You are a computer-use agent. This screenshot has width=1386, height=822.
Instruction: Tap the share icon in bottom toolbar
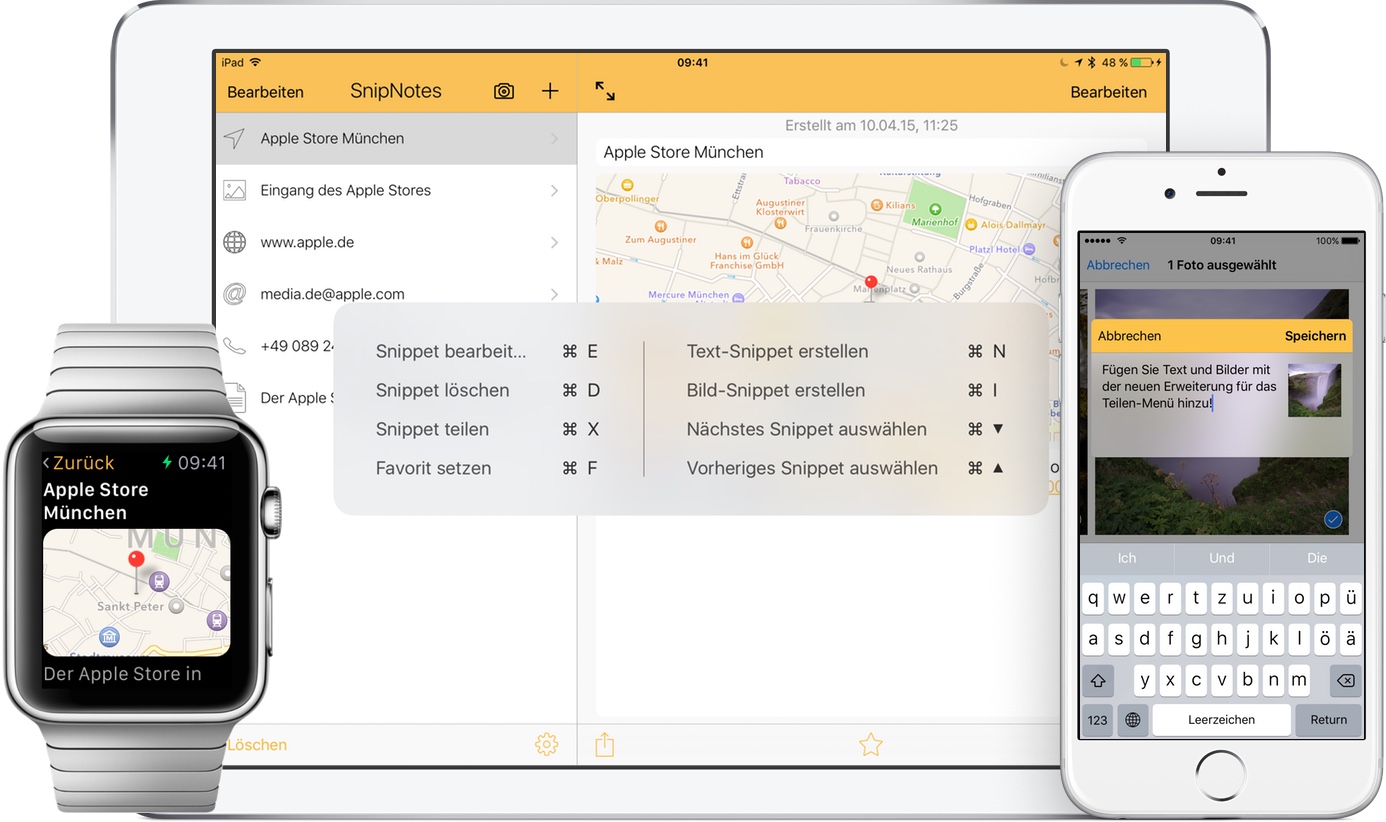click(604, 744)
